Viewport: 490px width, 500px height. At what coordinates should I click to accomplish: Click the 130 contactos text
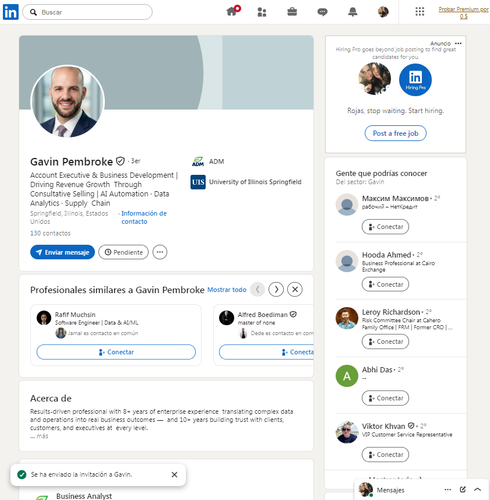pos(50,233)
